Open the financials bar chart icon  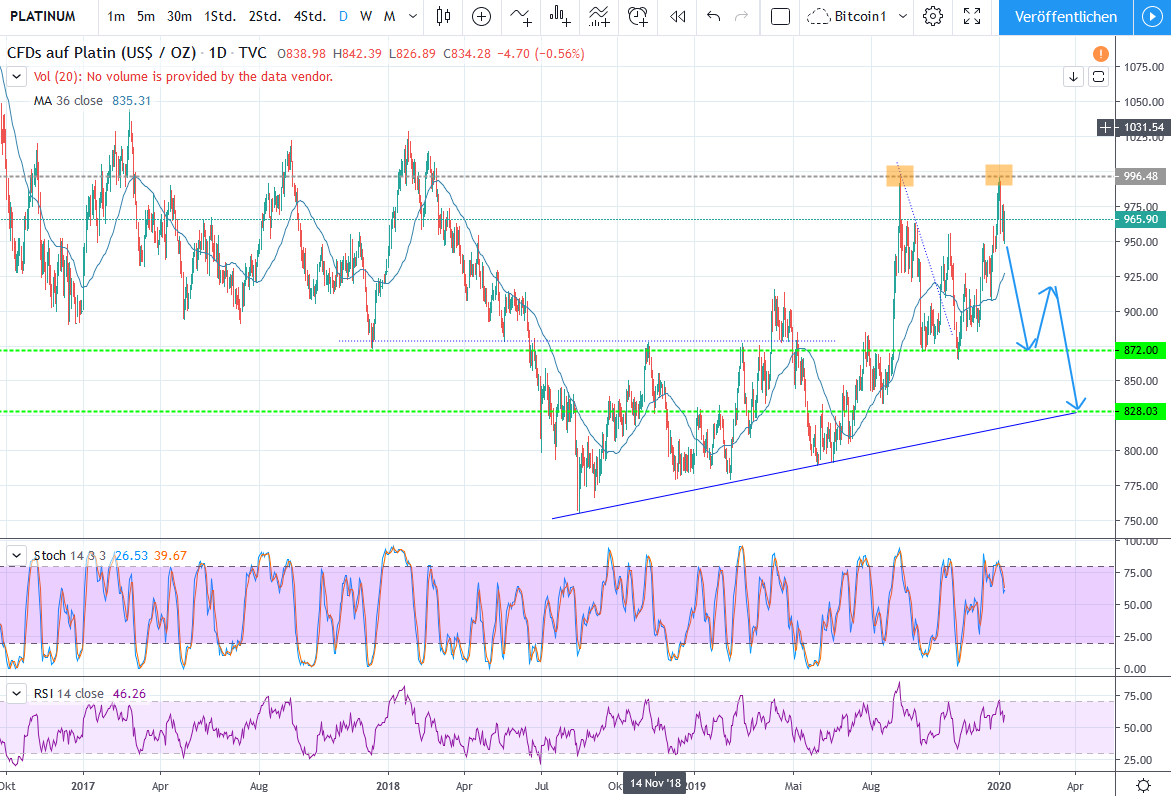pos(560,16)
